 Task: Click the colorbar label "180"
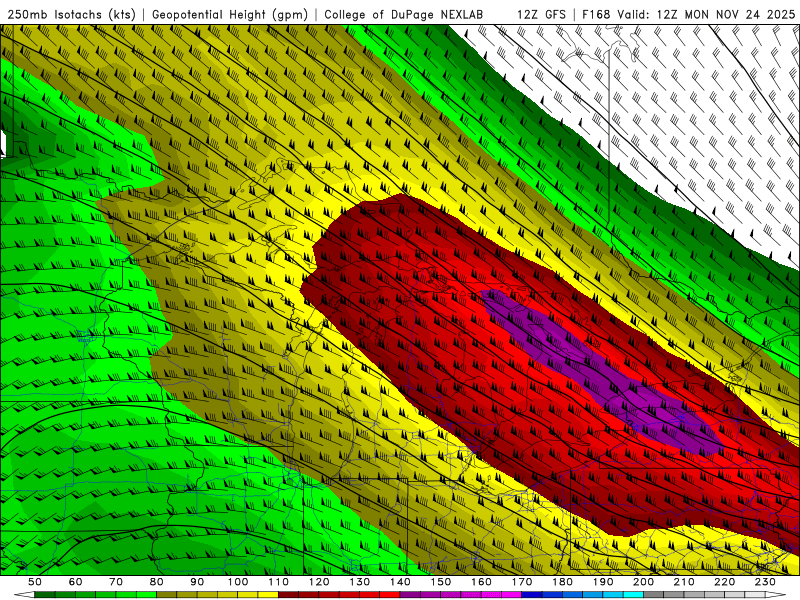point(562,582)
